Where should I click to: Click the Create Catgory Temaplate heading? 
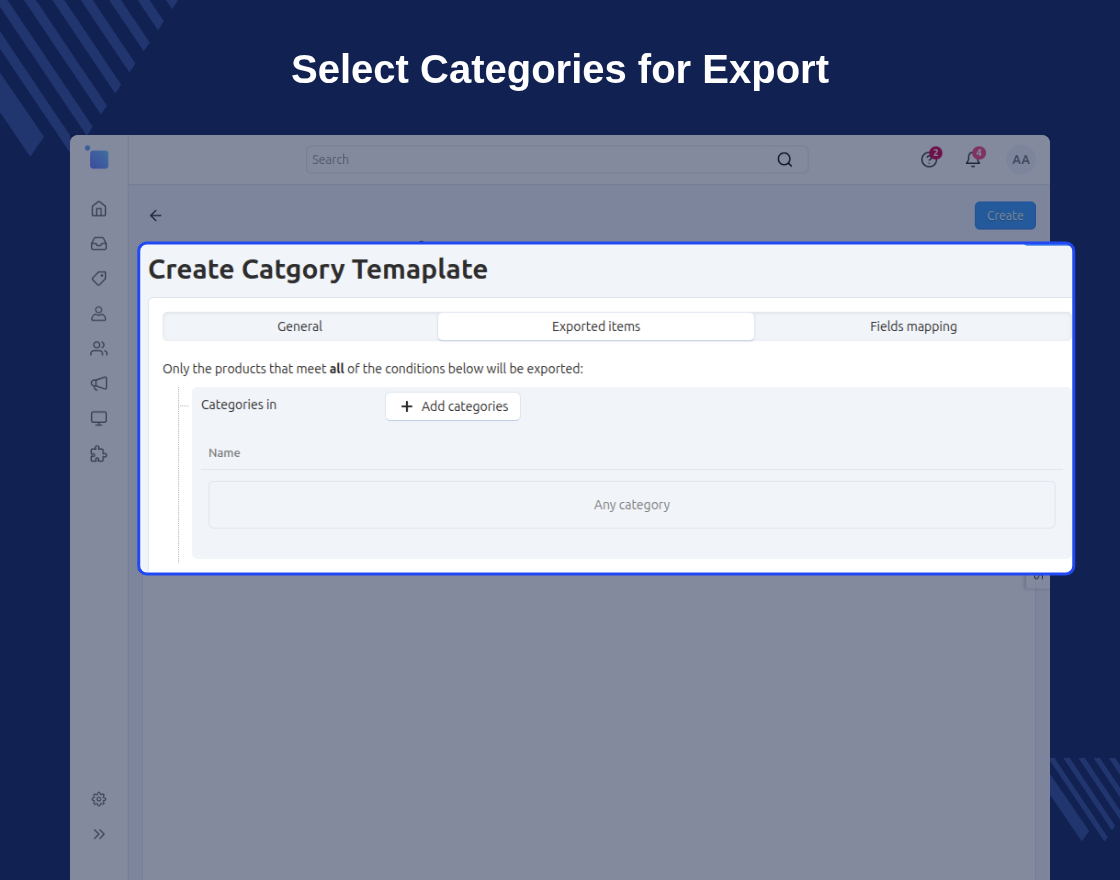pos(318,269)
